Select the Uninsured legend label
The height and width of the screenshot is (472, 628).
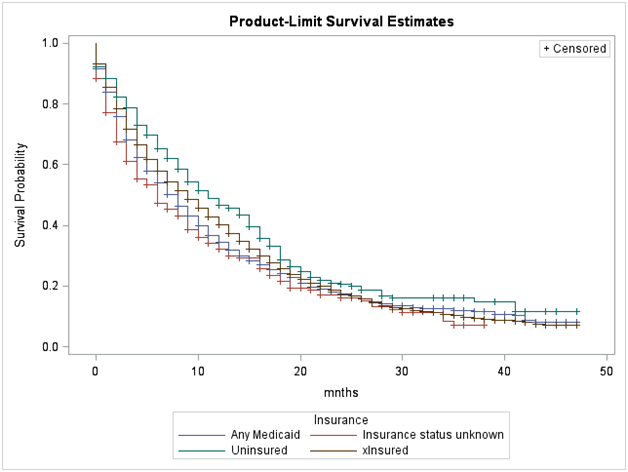coord(259,451)
